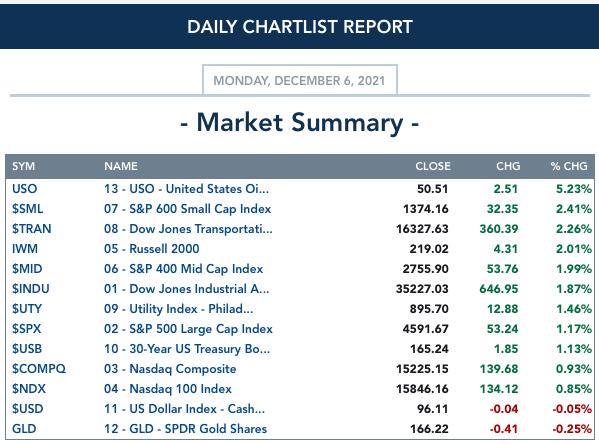Open the $SML symbol link
This screenshot has width=599, height=444.
point(28,209)
